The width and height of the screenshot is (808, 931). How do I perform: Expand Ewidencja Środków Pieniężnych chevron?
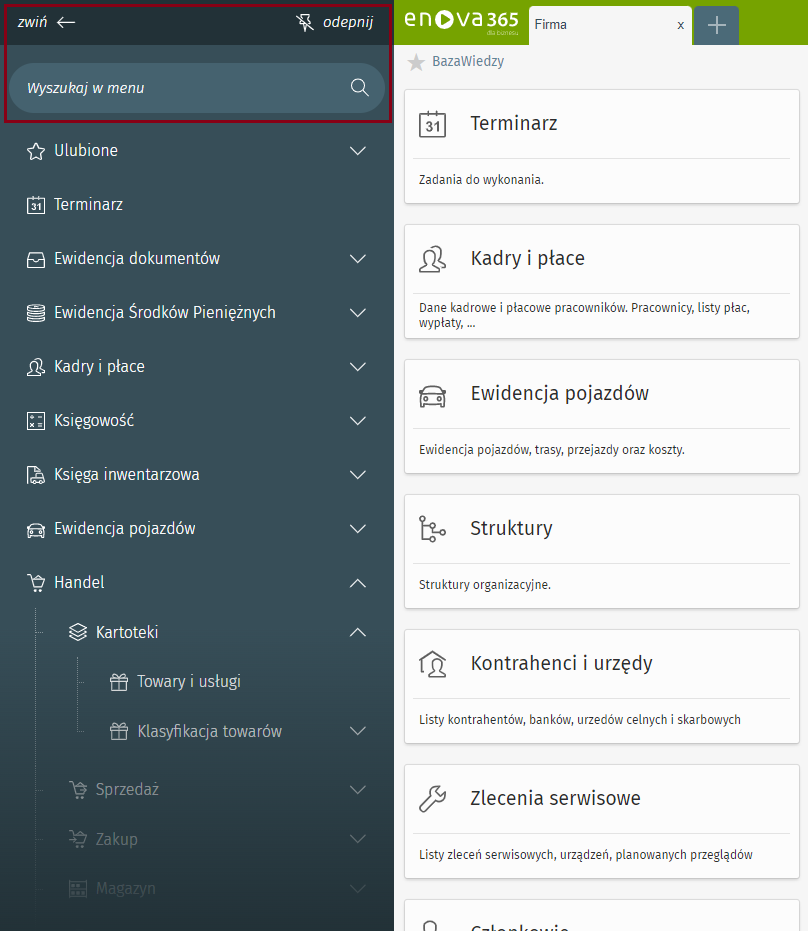coord(358,313)
